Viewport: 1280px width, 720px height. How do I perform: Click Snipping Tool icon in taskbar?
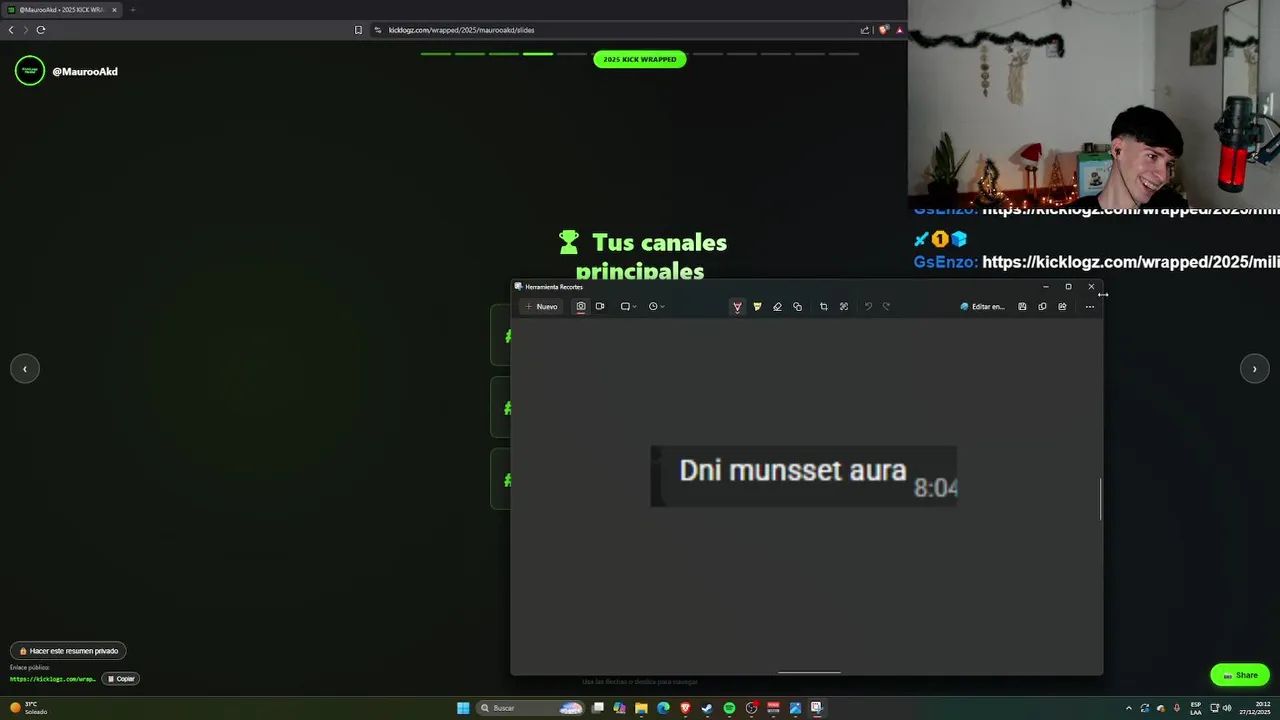click(817, 708)
